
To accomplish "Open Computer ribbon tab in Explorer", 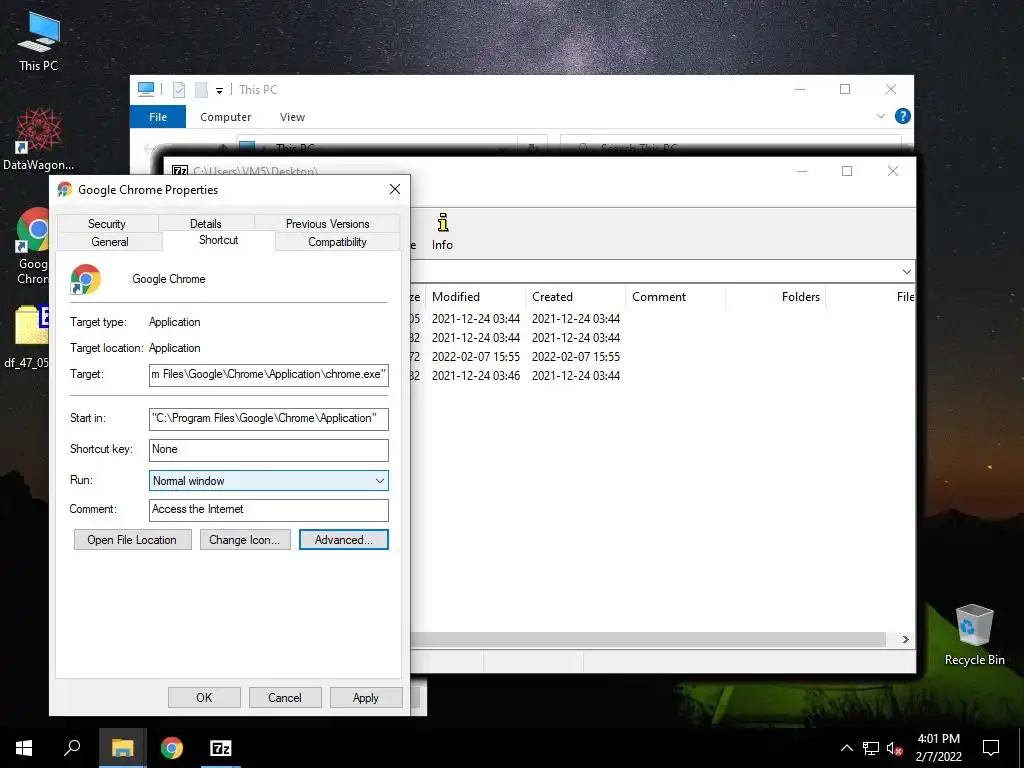I will [x=225, y=117].
